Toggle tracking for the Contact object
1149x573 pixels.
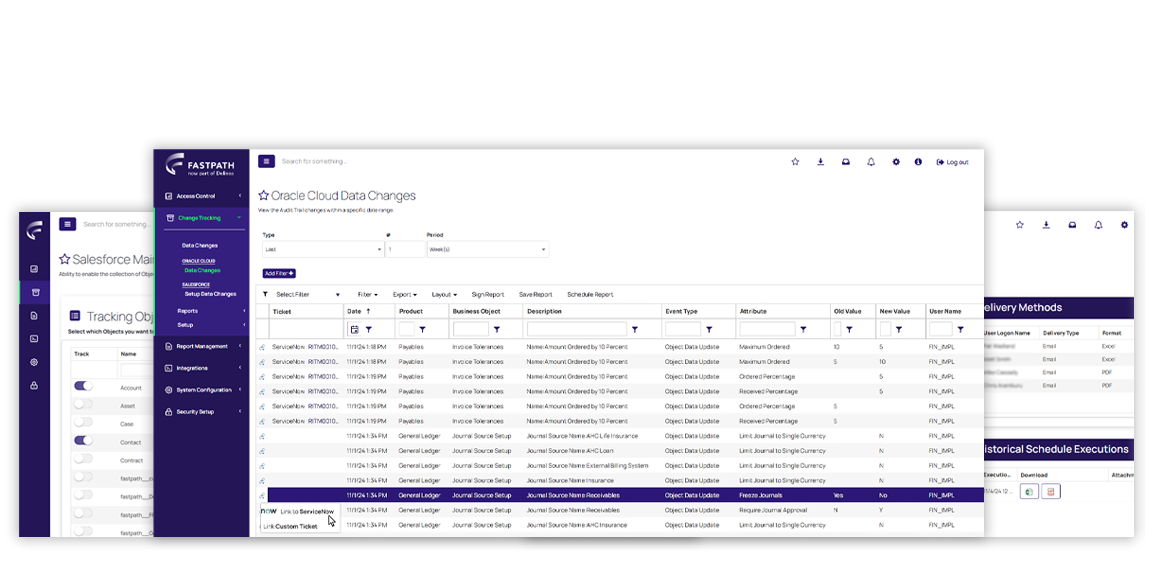coord(84,440)
